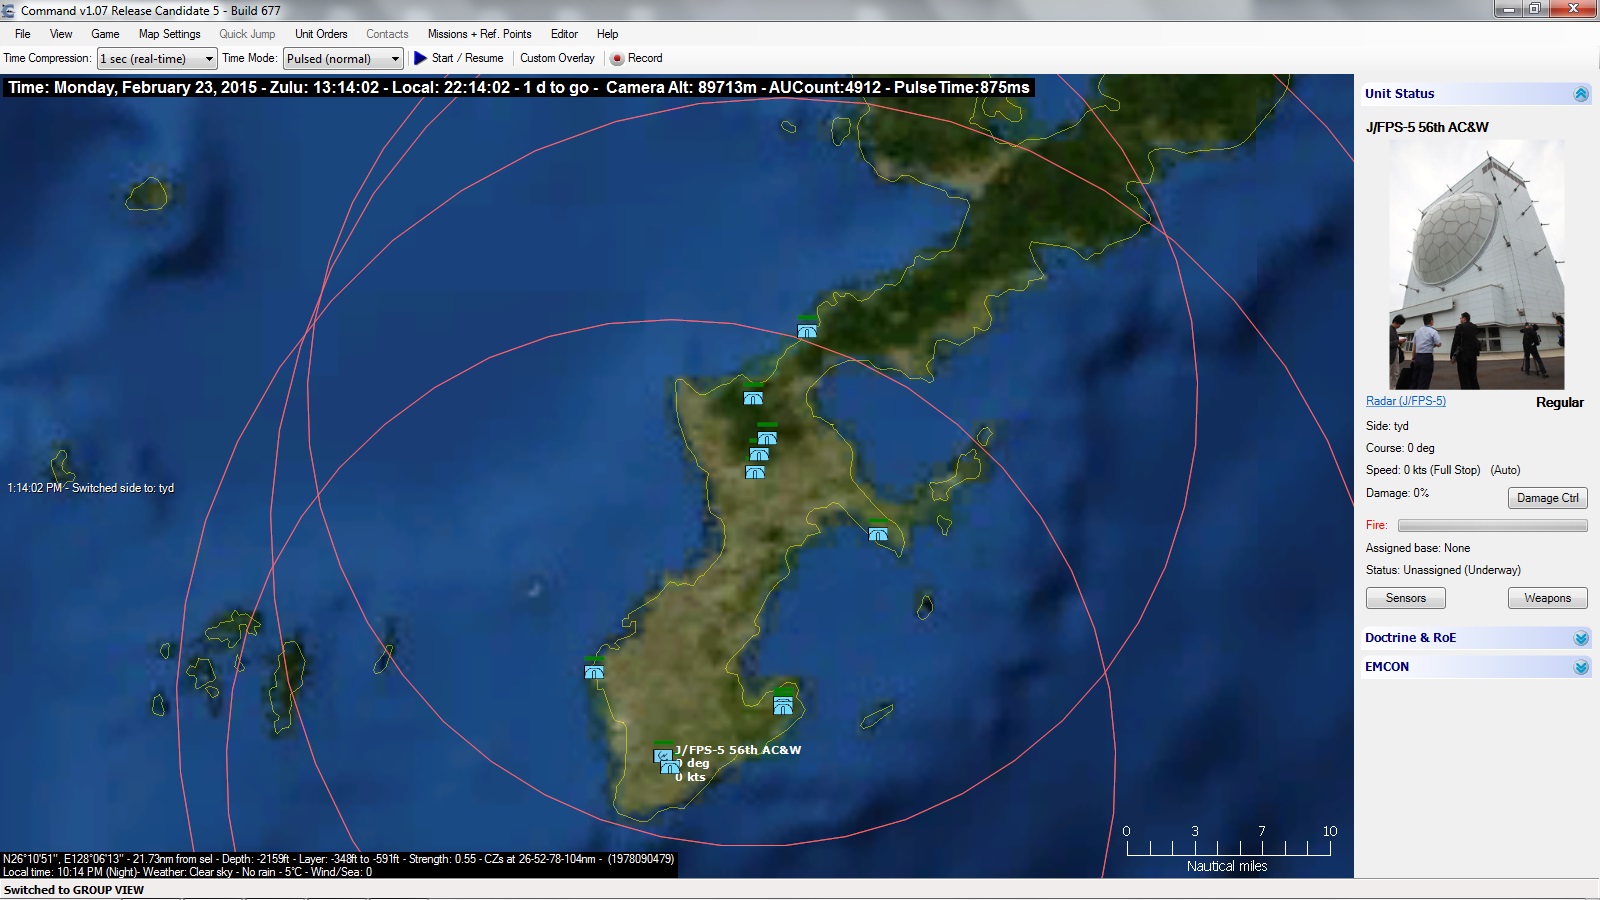The image size is (1600, 900).
Task: Click the 'Status: Unassigned (Underway)' text
Action: click(x=1443, y=570)
